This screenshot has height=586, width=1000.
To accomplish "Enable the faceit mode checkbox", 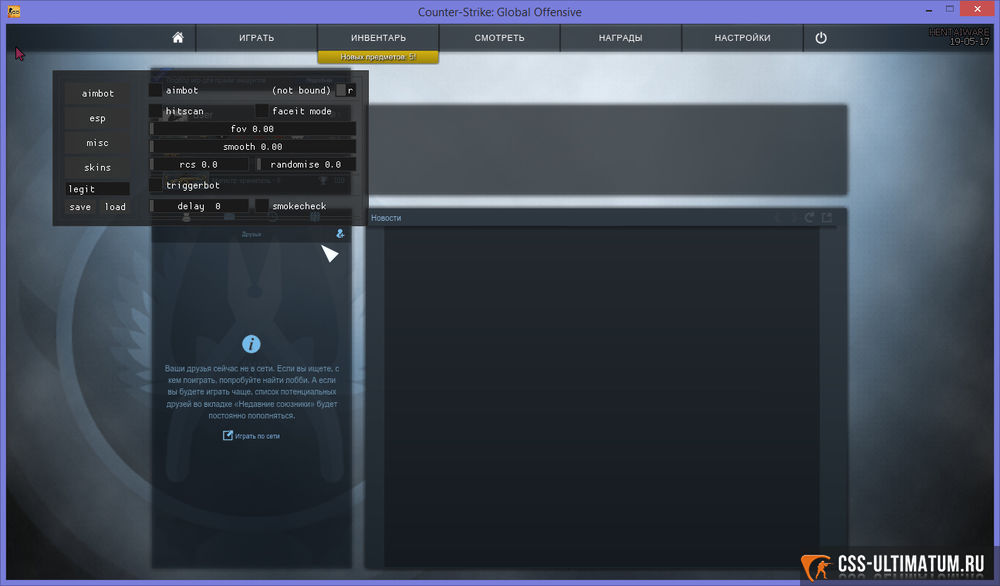I will click(261, 111).
